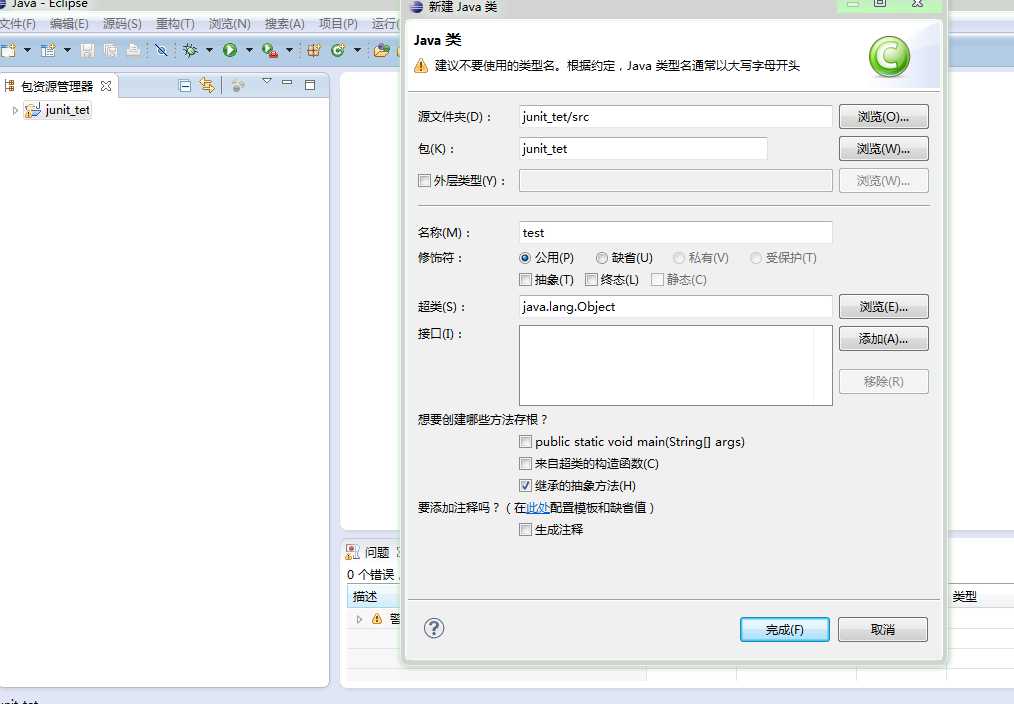Click the green Run icon
This screenshot has width=1014, height=704.
tap(230, 50)
